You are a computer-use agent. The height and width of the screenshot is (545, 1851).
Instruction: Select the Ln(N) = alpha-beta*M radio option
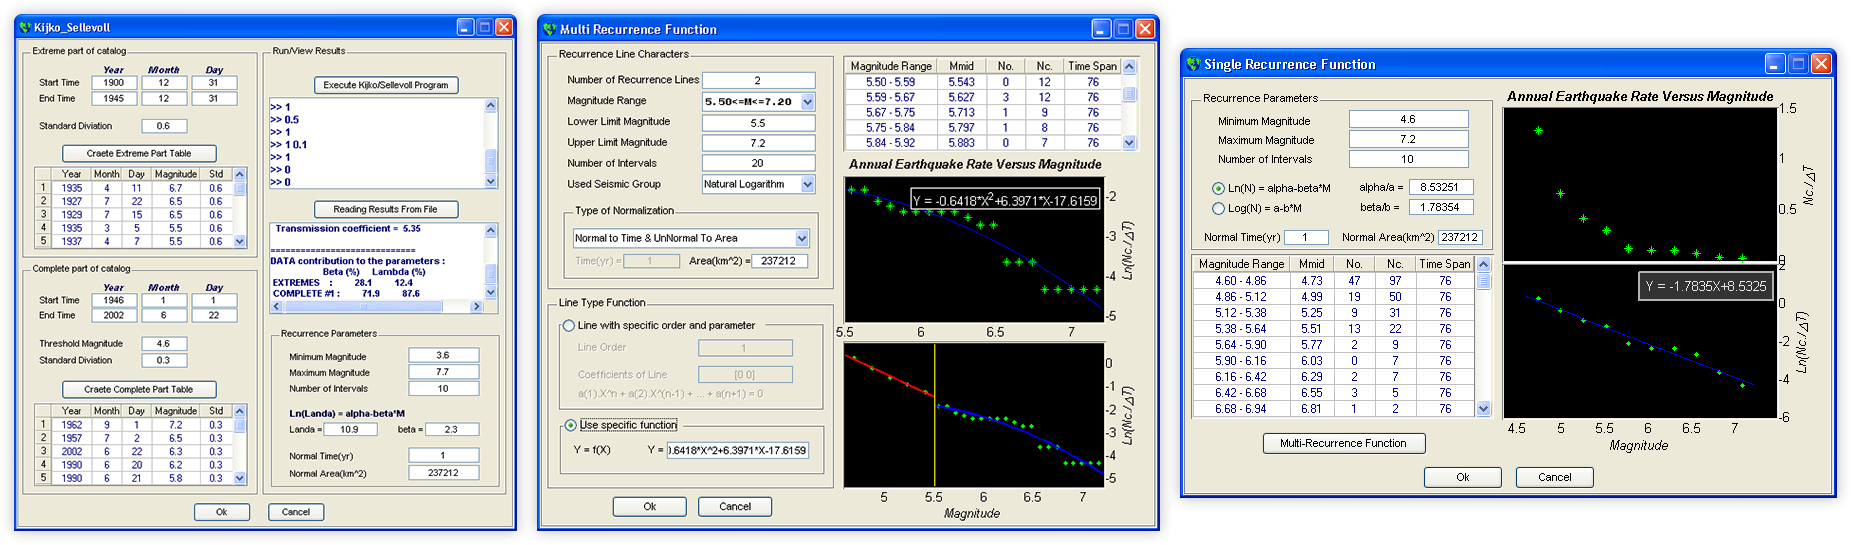tap(1218, 188)
